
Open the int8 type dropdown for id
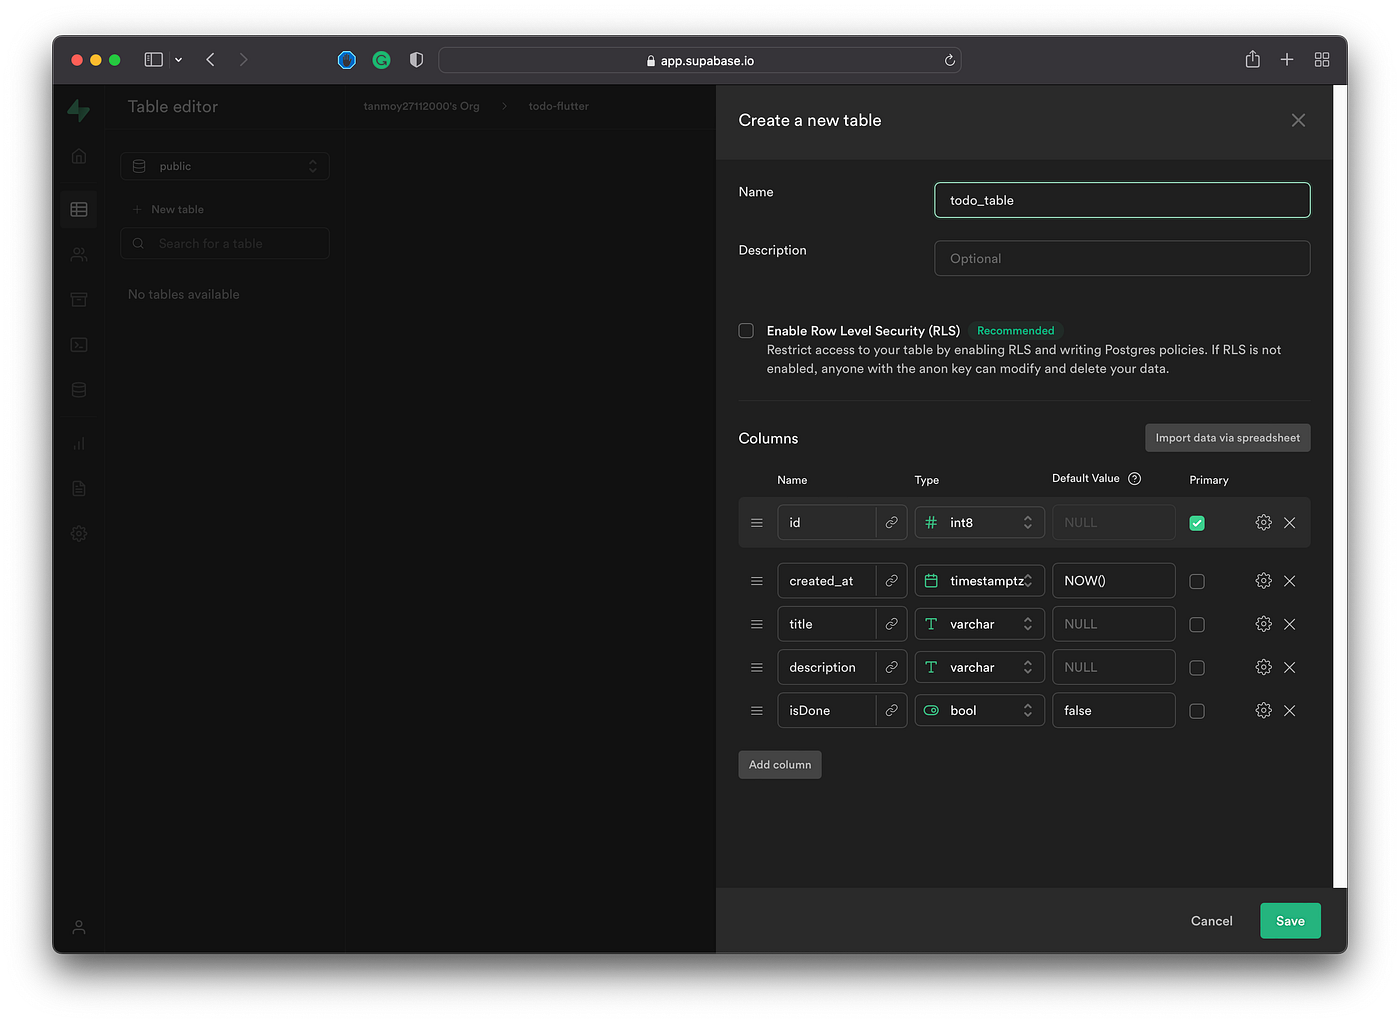[979, 522]
